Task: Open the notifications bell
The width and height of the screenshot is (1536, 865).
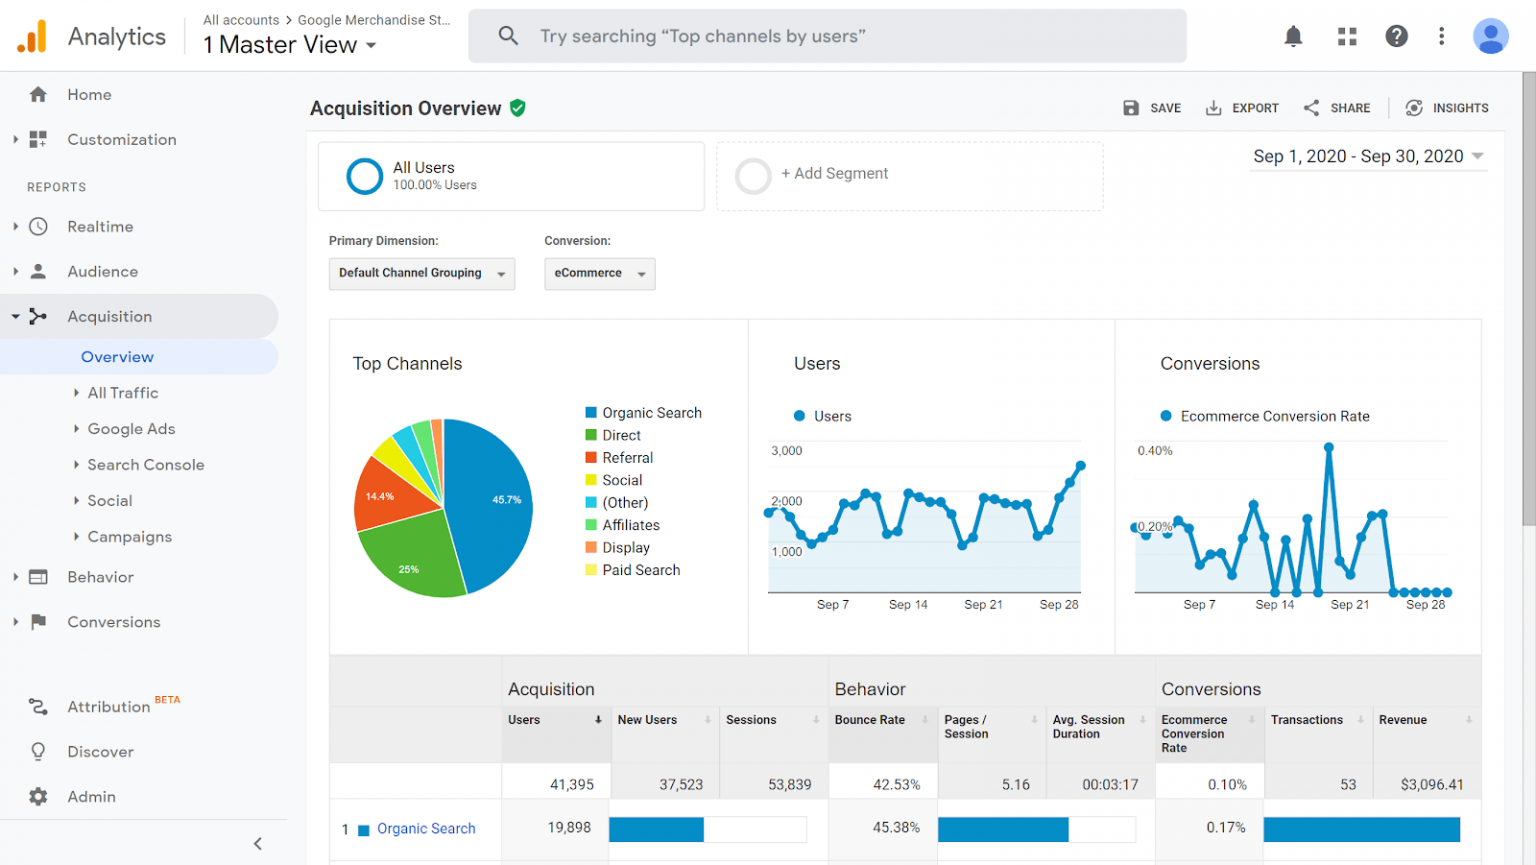Action: tap(1293, 37)
